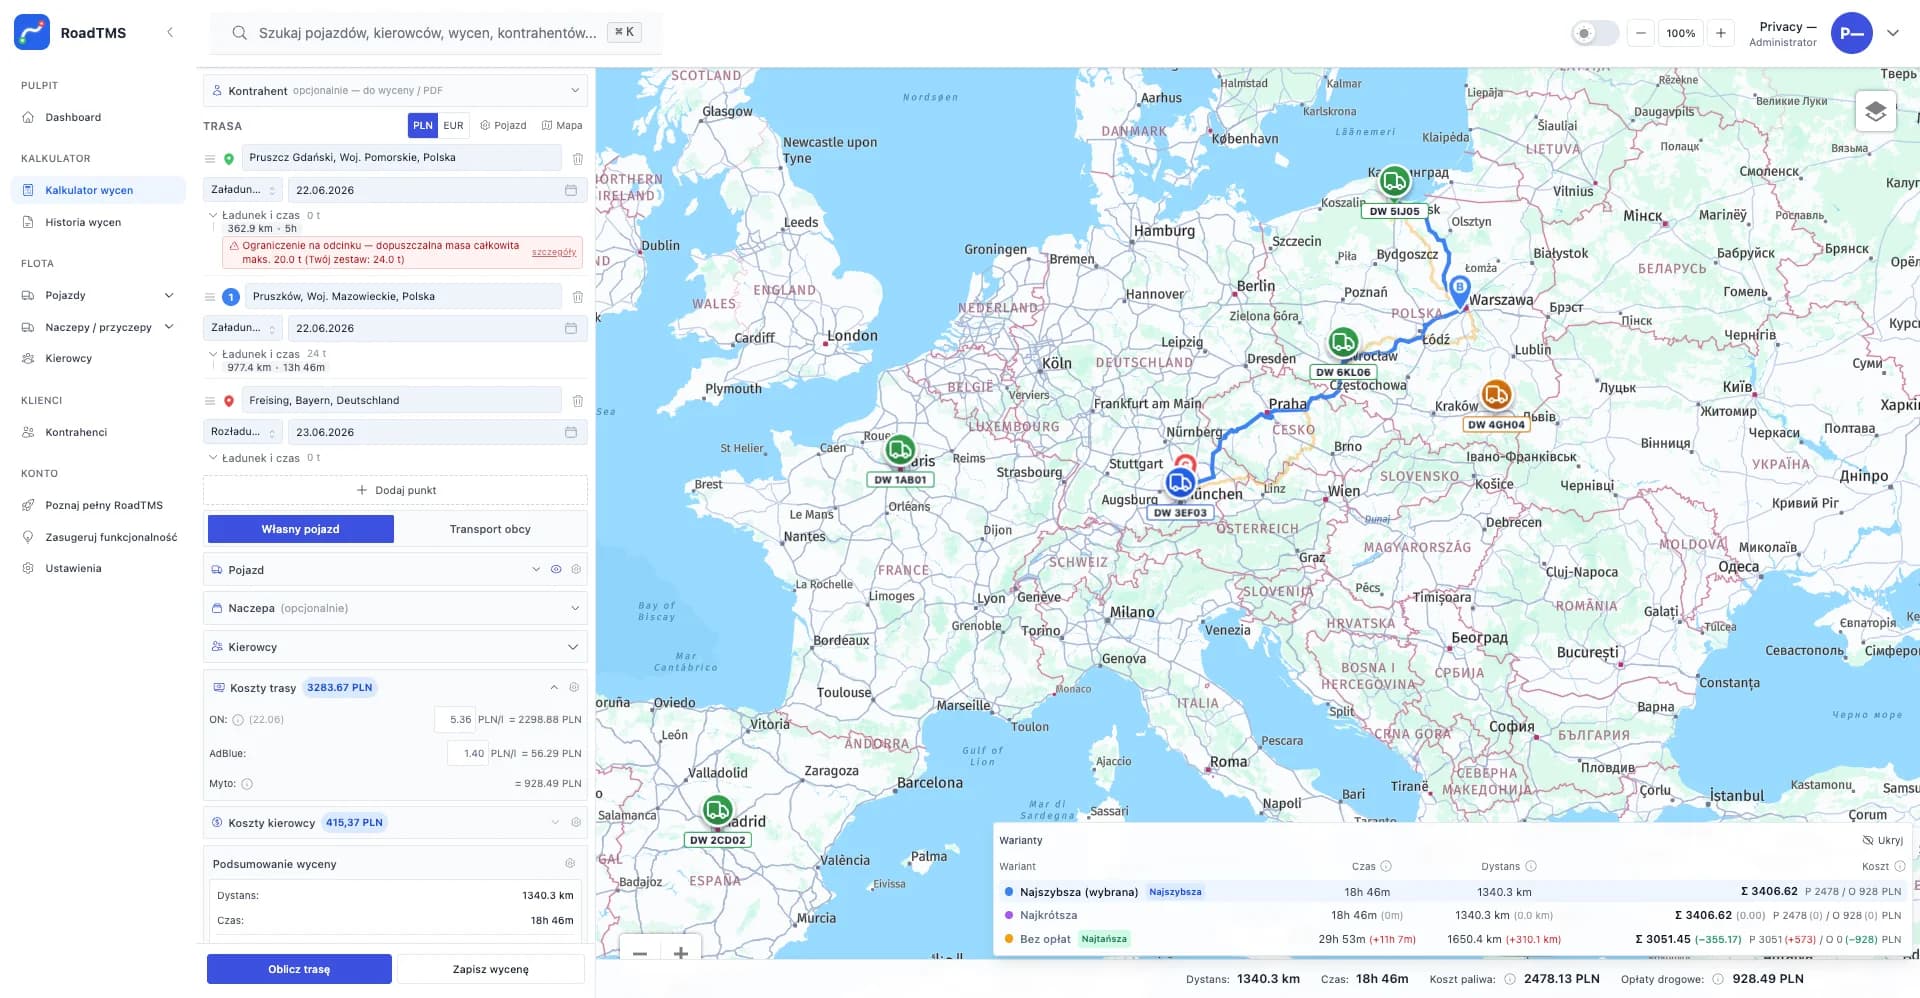Screen dimensions: 1920x998
Task: Click the RoadTMS logo icon
Action: pyautogui.click(x=32, y=32)
